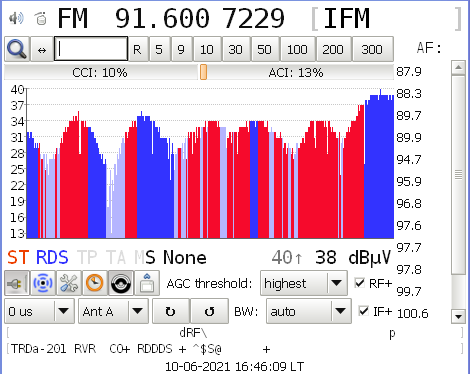The height and width of the screenshot is (374, 470).
Task: Select 89.7 in the AF list
Action: click(409, 116)
